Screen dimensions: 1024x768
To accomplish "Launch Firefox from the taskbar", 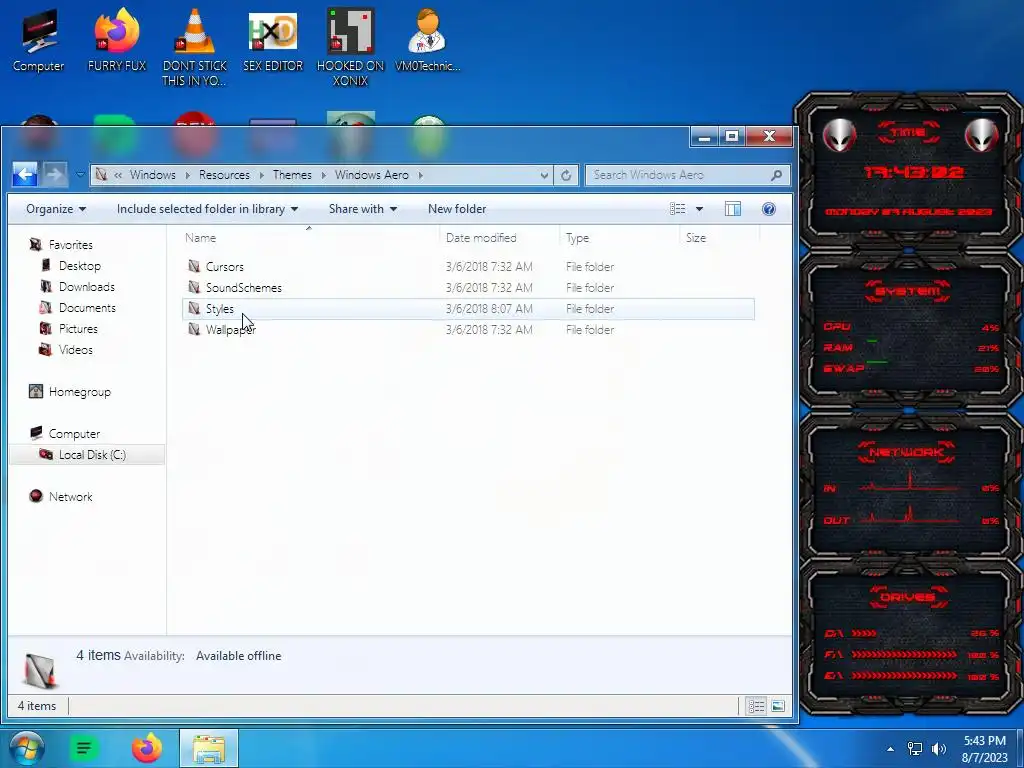I will point(147,748).
